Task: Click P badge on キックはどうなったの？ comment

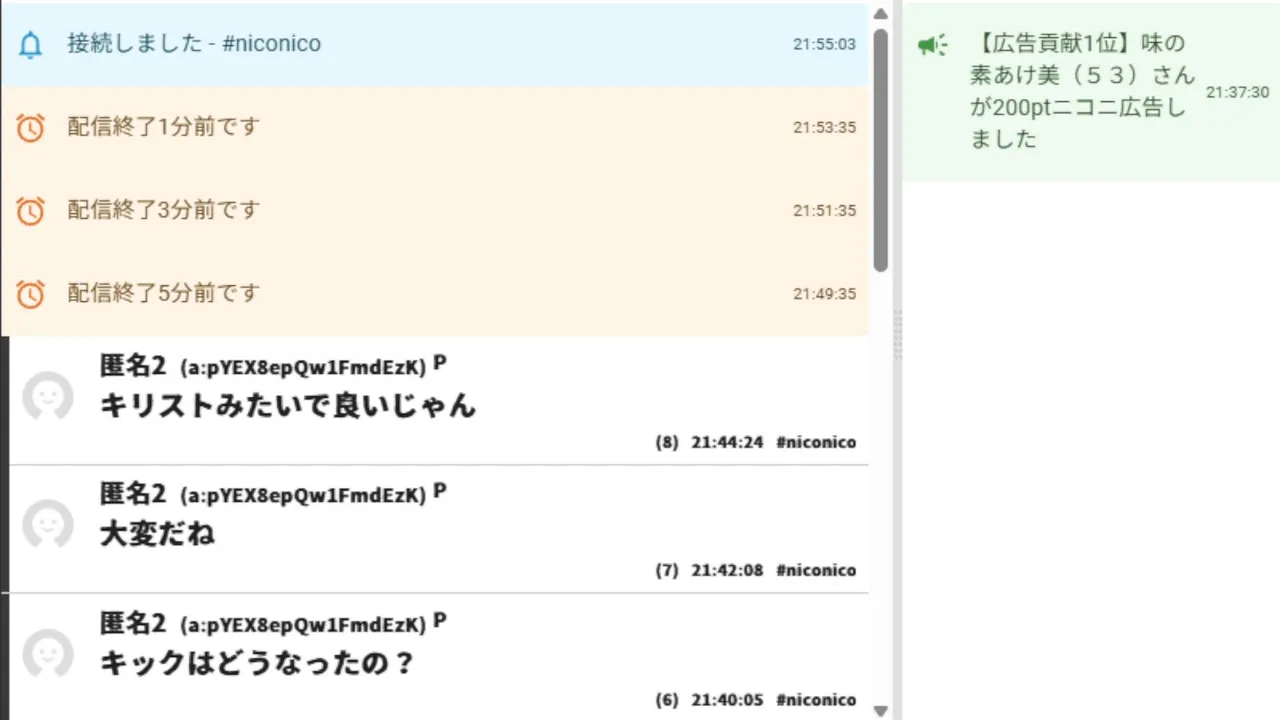Action: coord(440,621)
